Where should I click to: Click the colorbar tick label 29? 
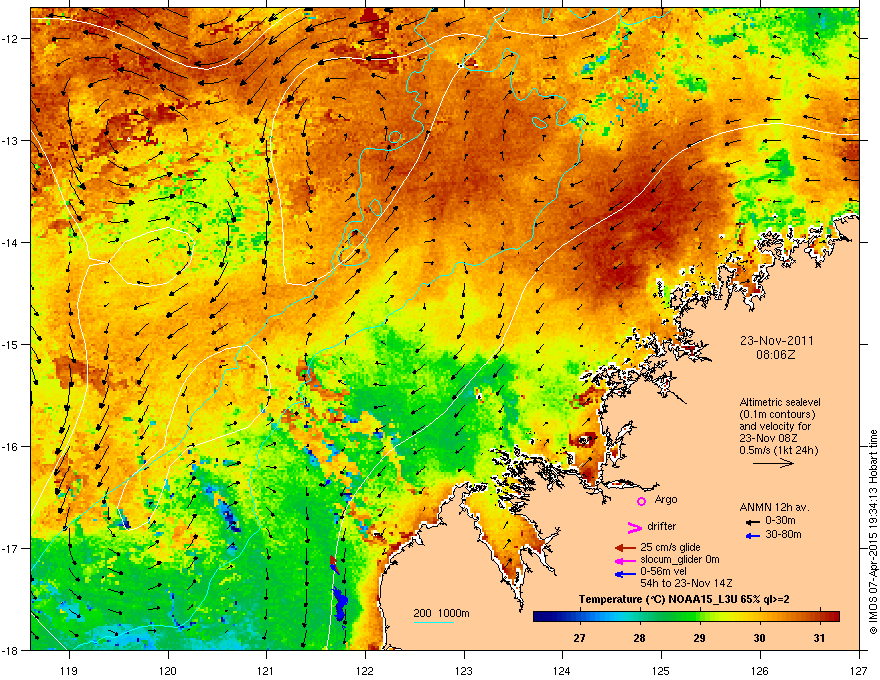pos(699,638)
